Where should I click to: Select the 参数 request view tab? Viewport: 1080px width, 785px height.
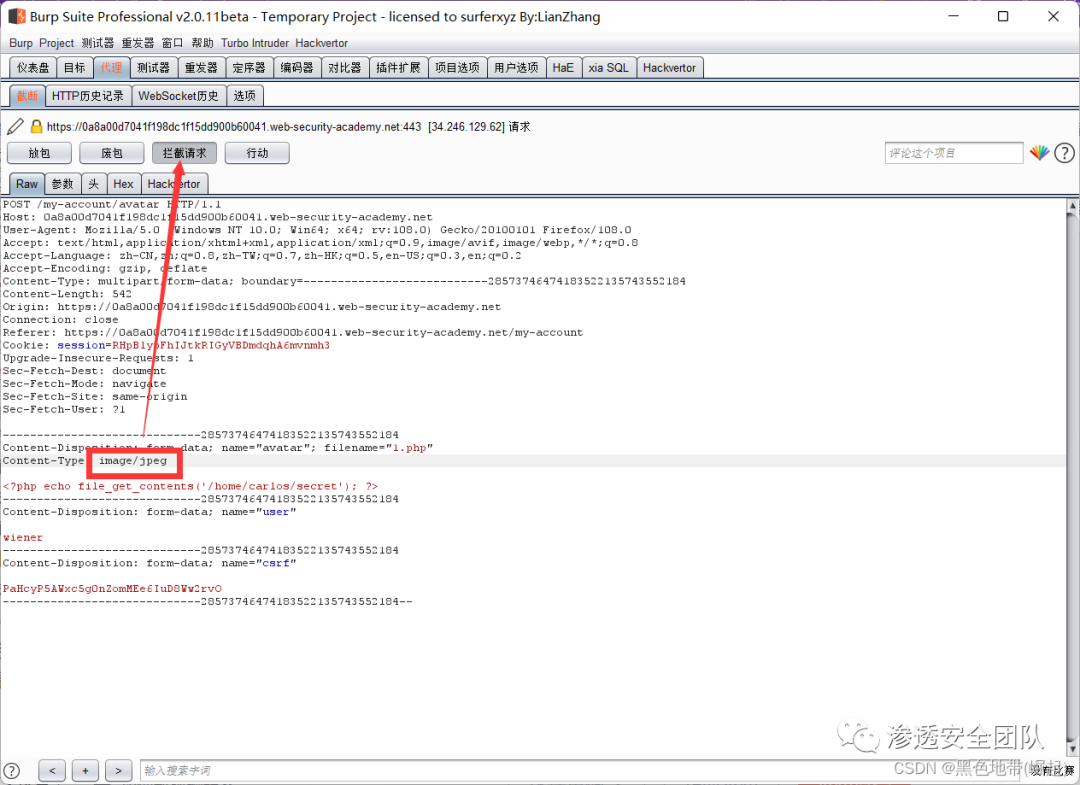[63, 184]
